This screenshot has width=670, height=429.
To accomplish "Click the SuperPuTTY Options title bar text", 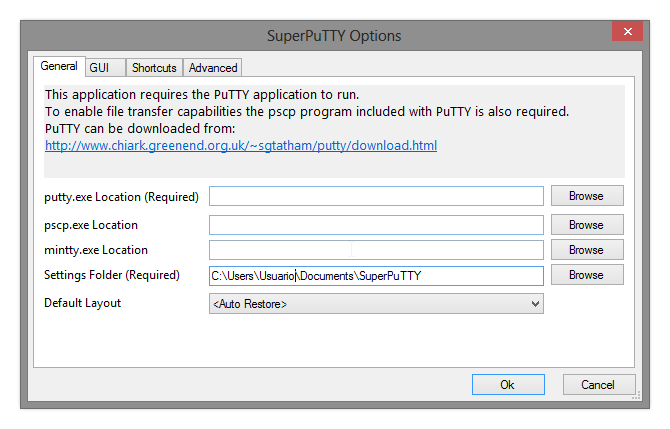I will (334, 36).
